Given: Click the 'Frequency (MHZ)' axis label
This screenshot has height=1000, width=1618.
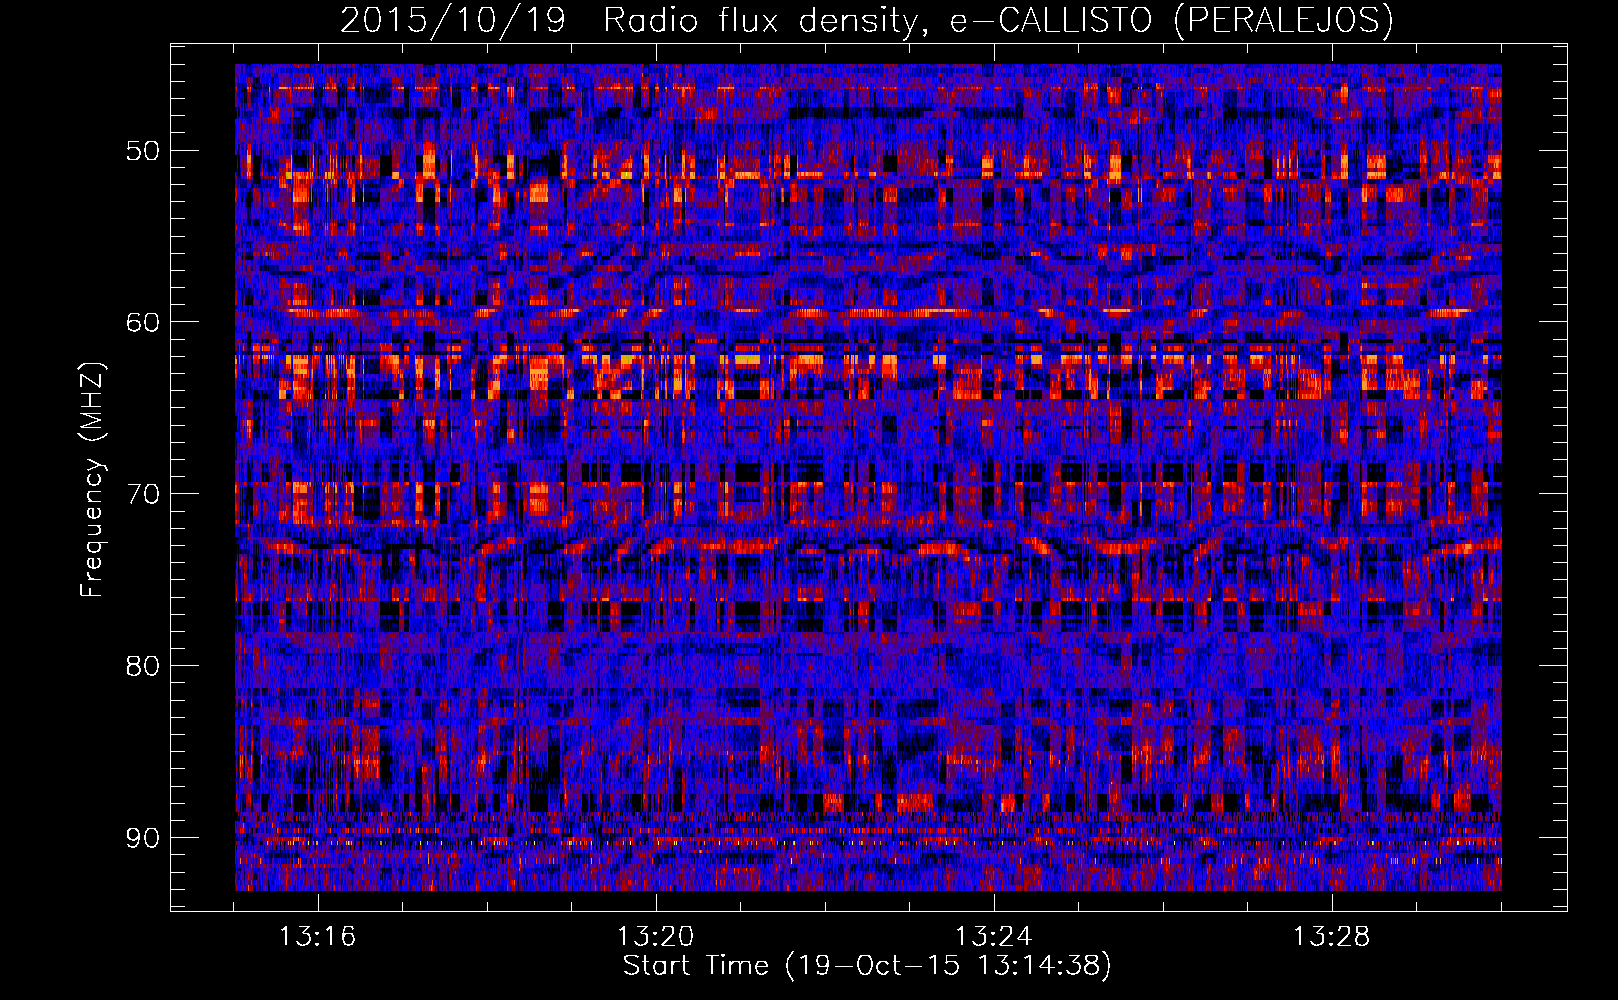Looking at the screenshot, I should [92, 480].
